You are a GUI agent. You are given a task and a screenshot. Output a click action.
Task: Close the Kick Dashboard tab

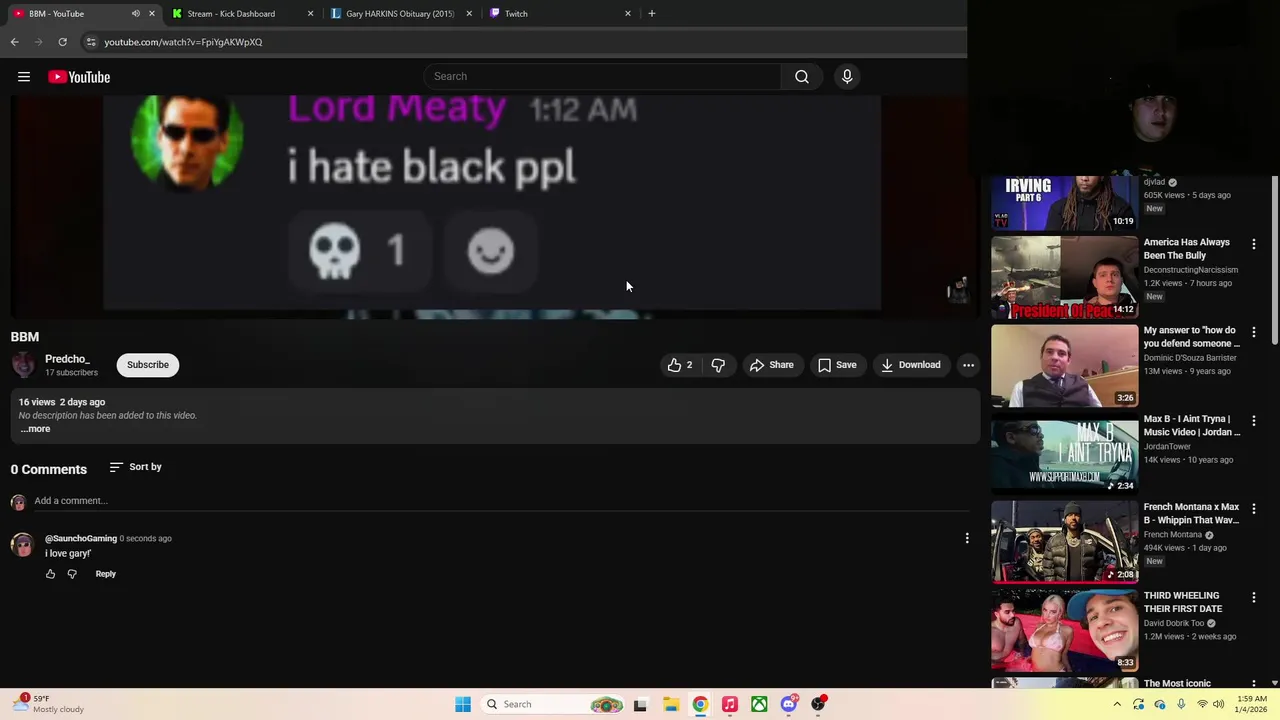pos(310,14)
